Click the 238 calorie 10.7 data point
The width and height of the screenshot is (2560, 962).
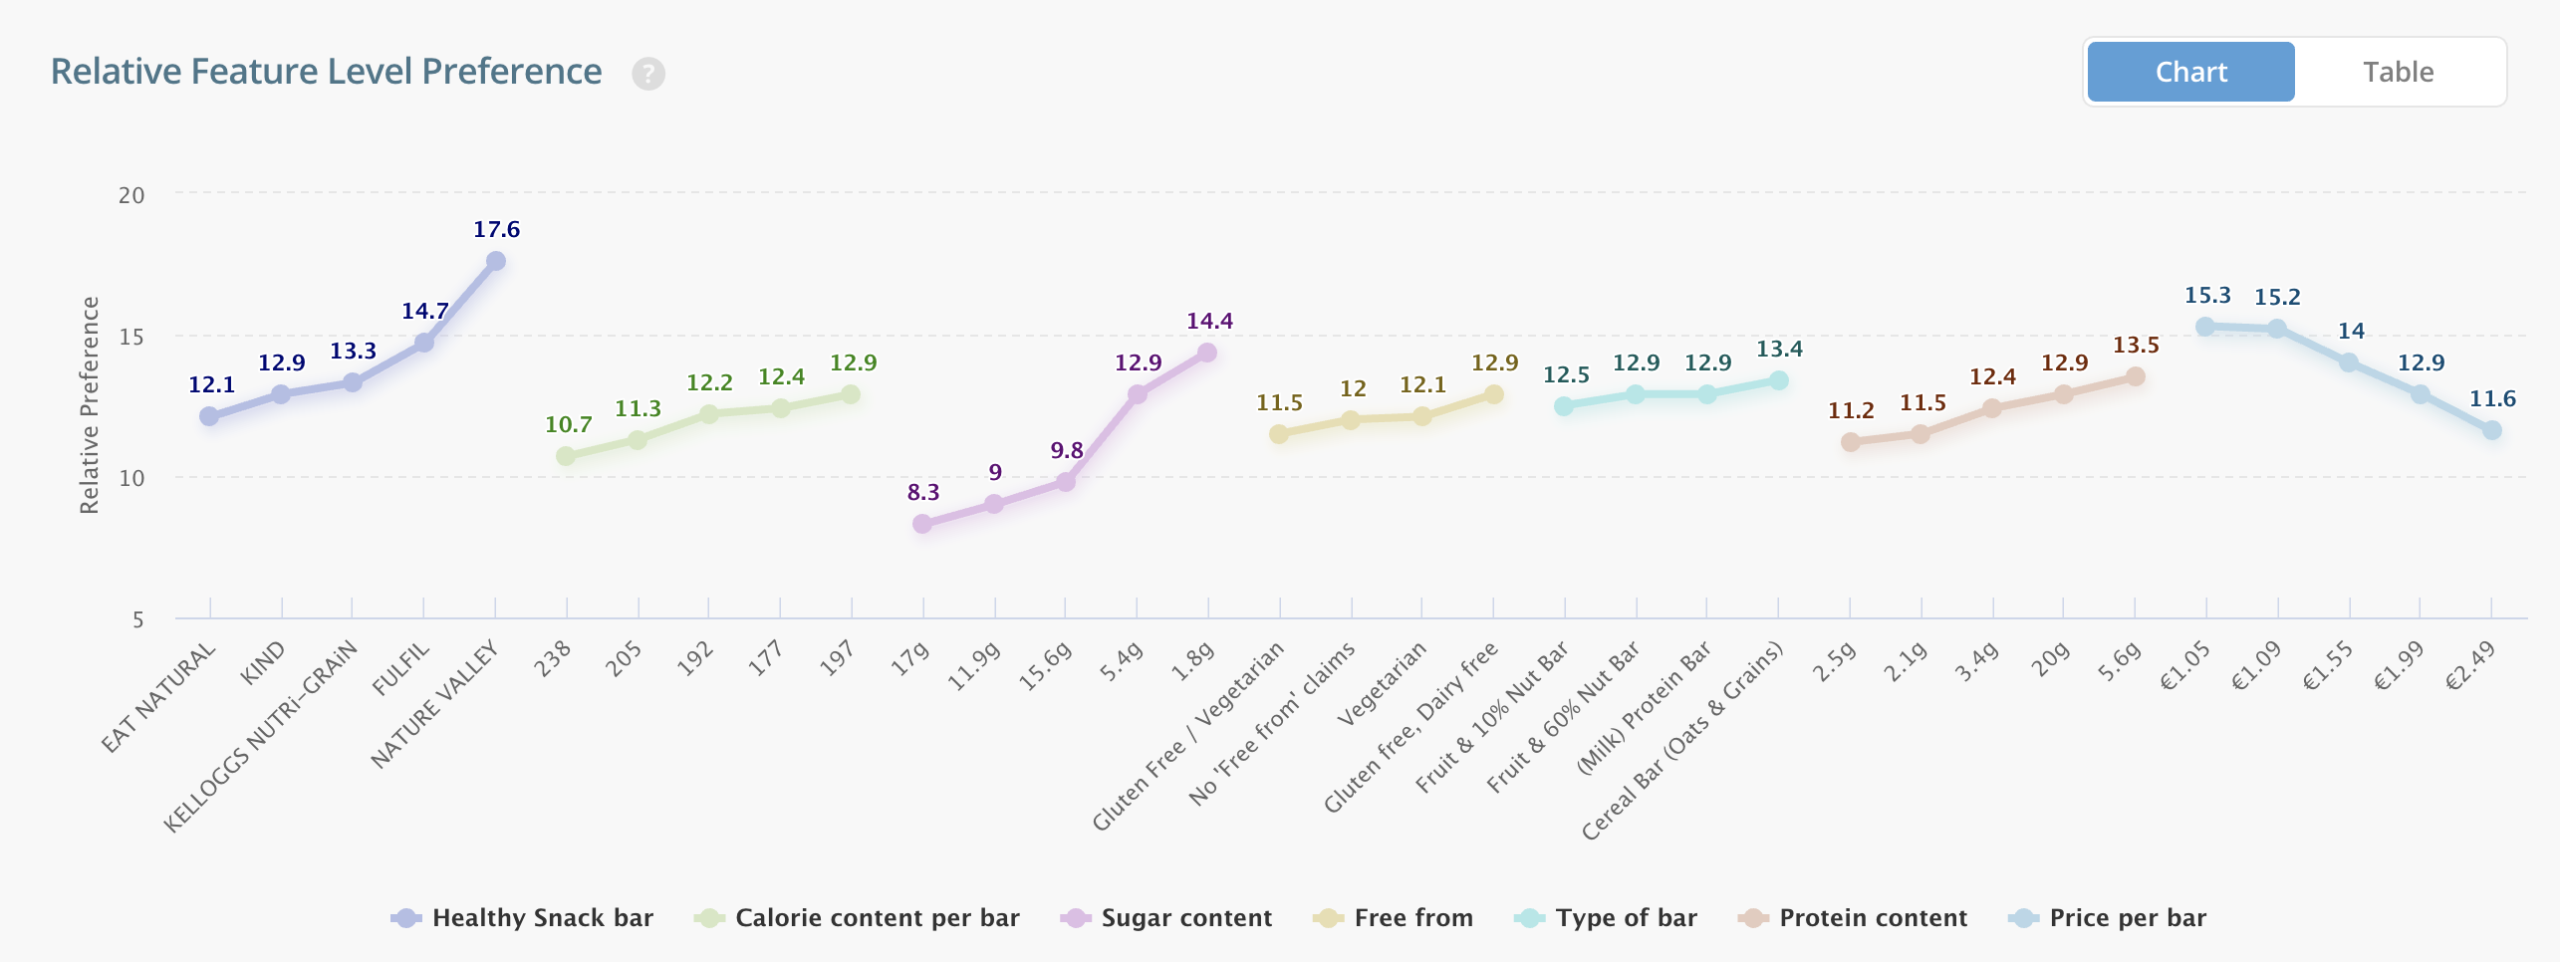click(566, 456)
